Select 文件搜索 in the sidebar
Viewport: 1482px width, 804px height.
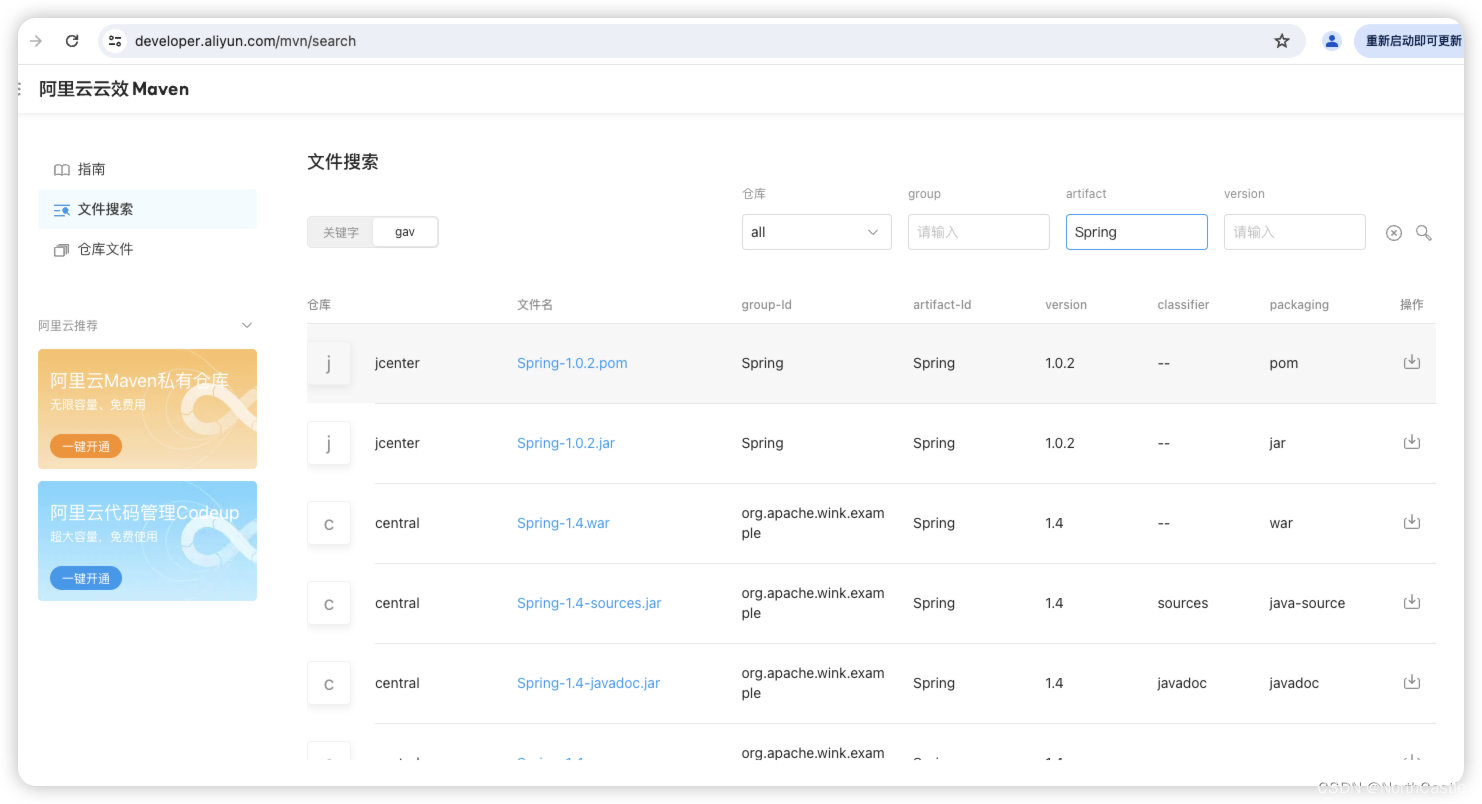pyautogui.click(x=147, y=209)
